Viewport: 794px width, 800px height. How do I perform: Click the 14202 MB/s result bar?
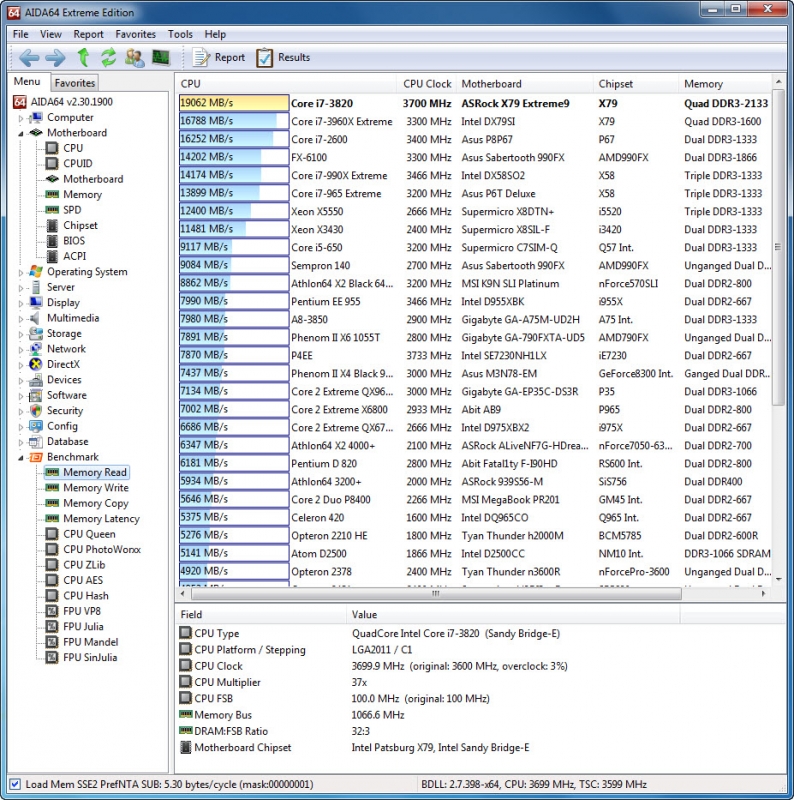point(234,157)
